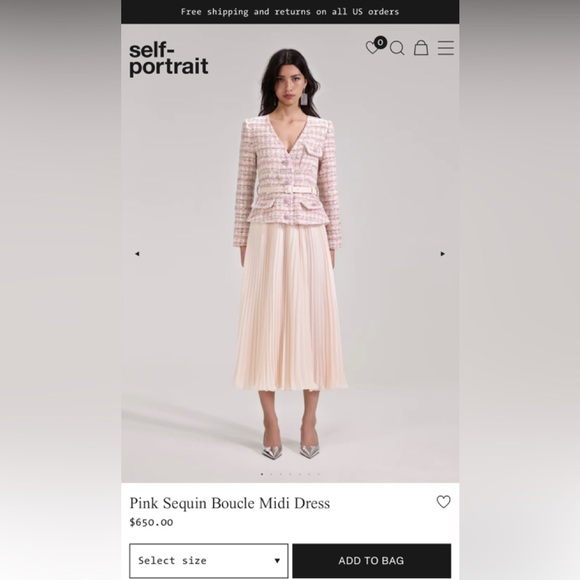
Task: Click the Pink Sequin Boucle Midi Dress title
Action: 229,503
